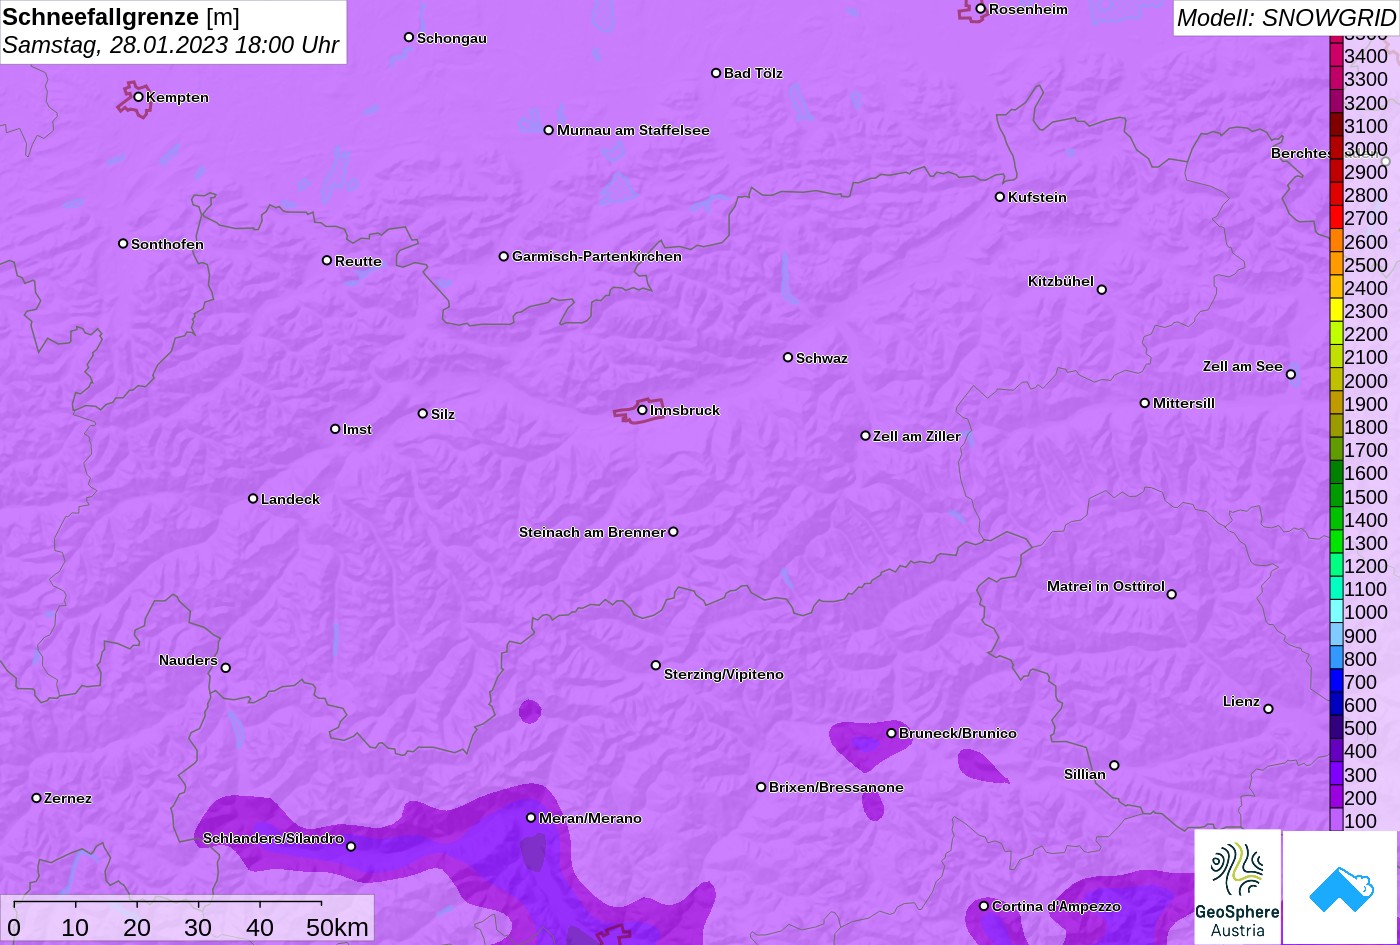
Task: Click the Nauders marker circle
Action: [x=226, y=668]
